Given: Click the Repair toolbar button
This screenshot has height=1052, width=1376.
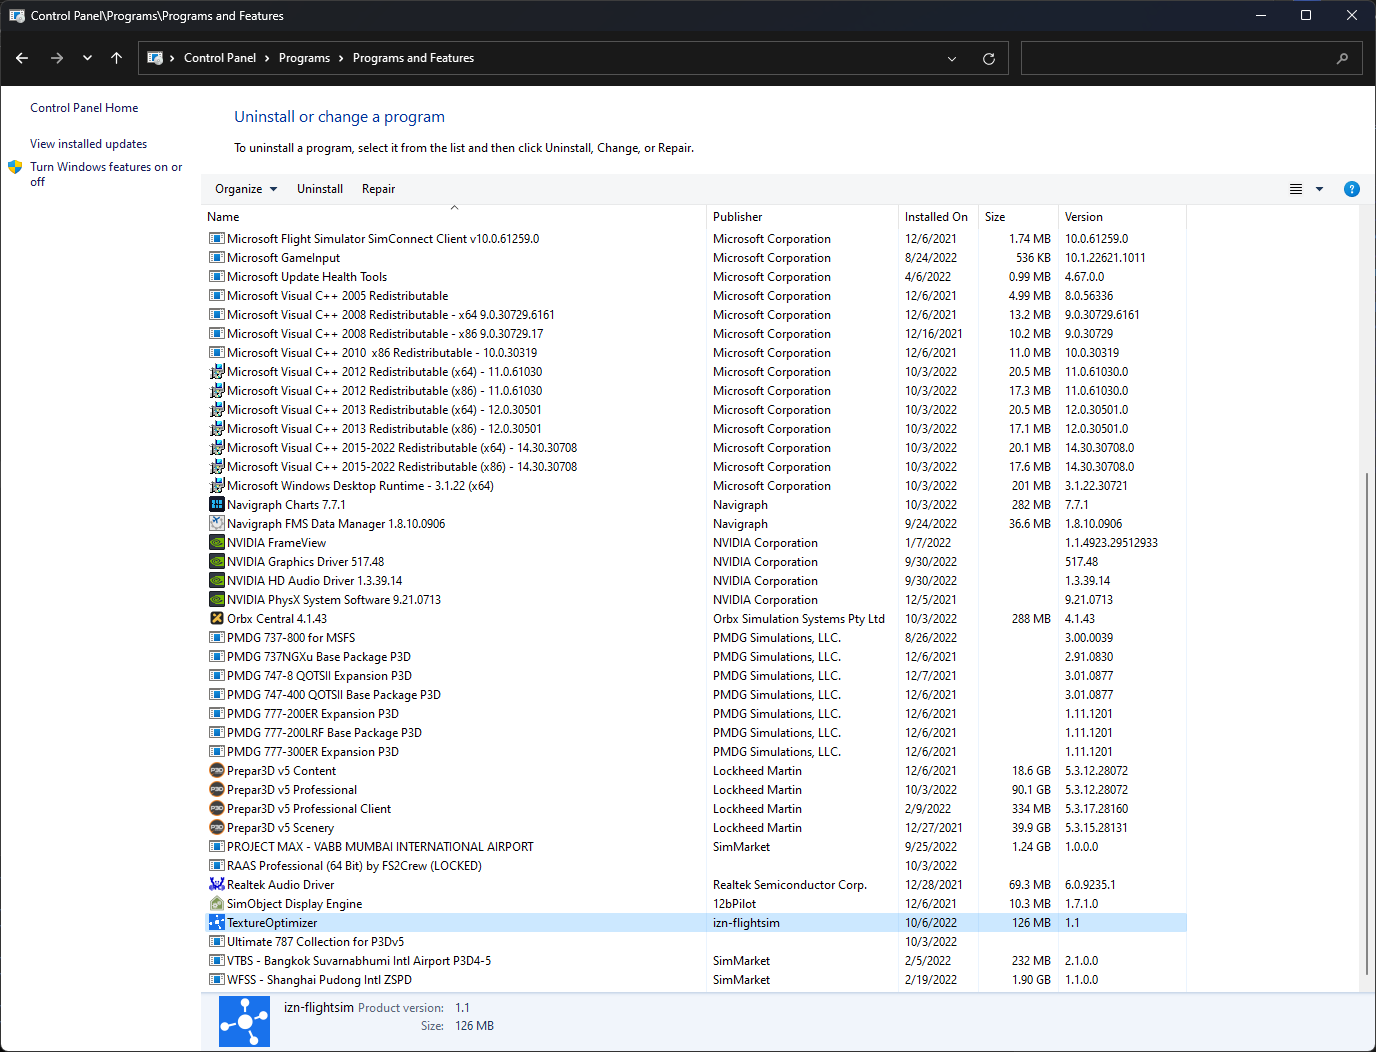Looking at the screenshot, I should pyautogui.click(x=379, y=189).
